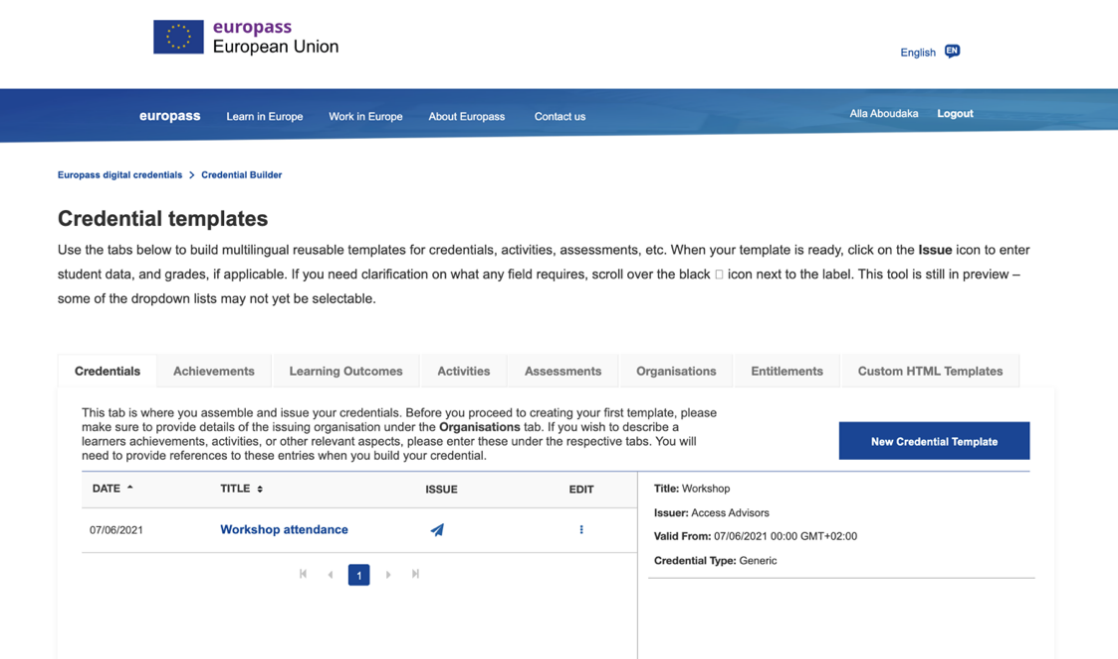Go to the last page arrow
Image resolution: width=1118 pixels, height=659 pixels.
point(415,574)
